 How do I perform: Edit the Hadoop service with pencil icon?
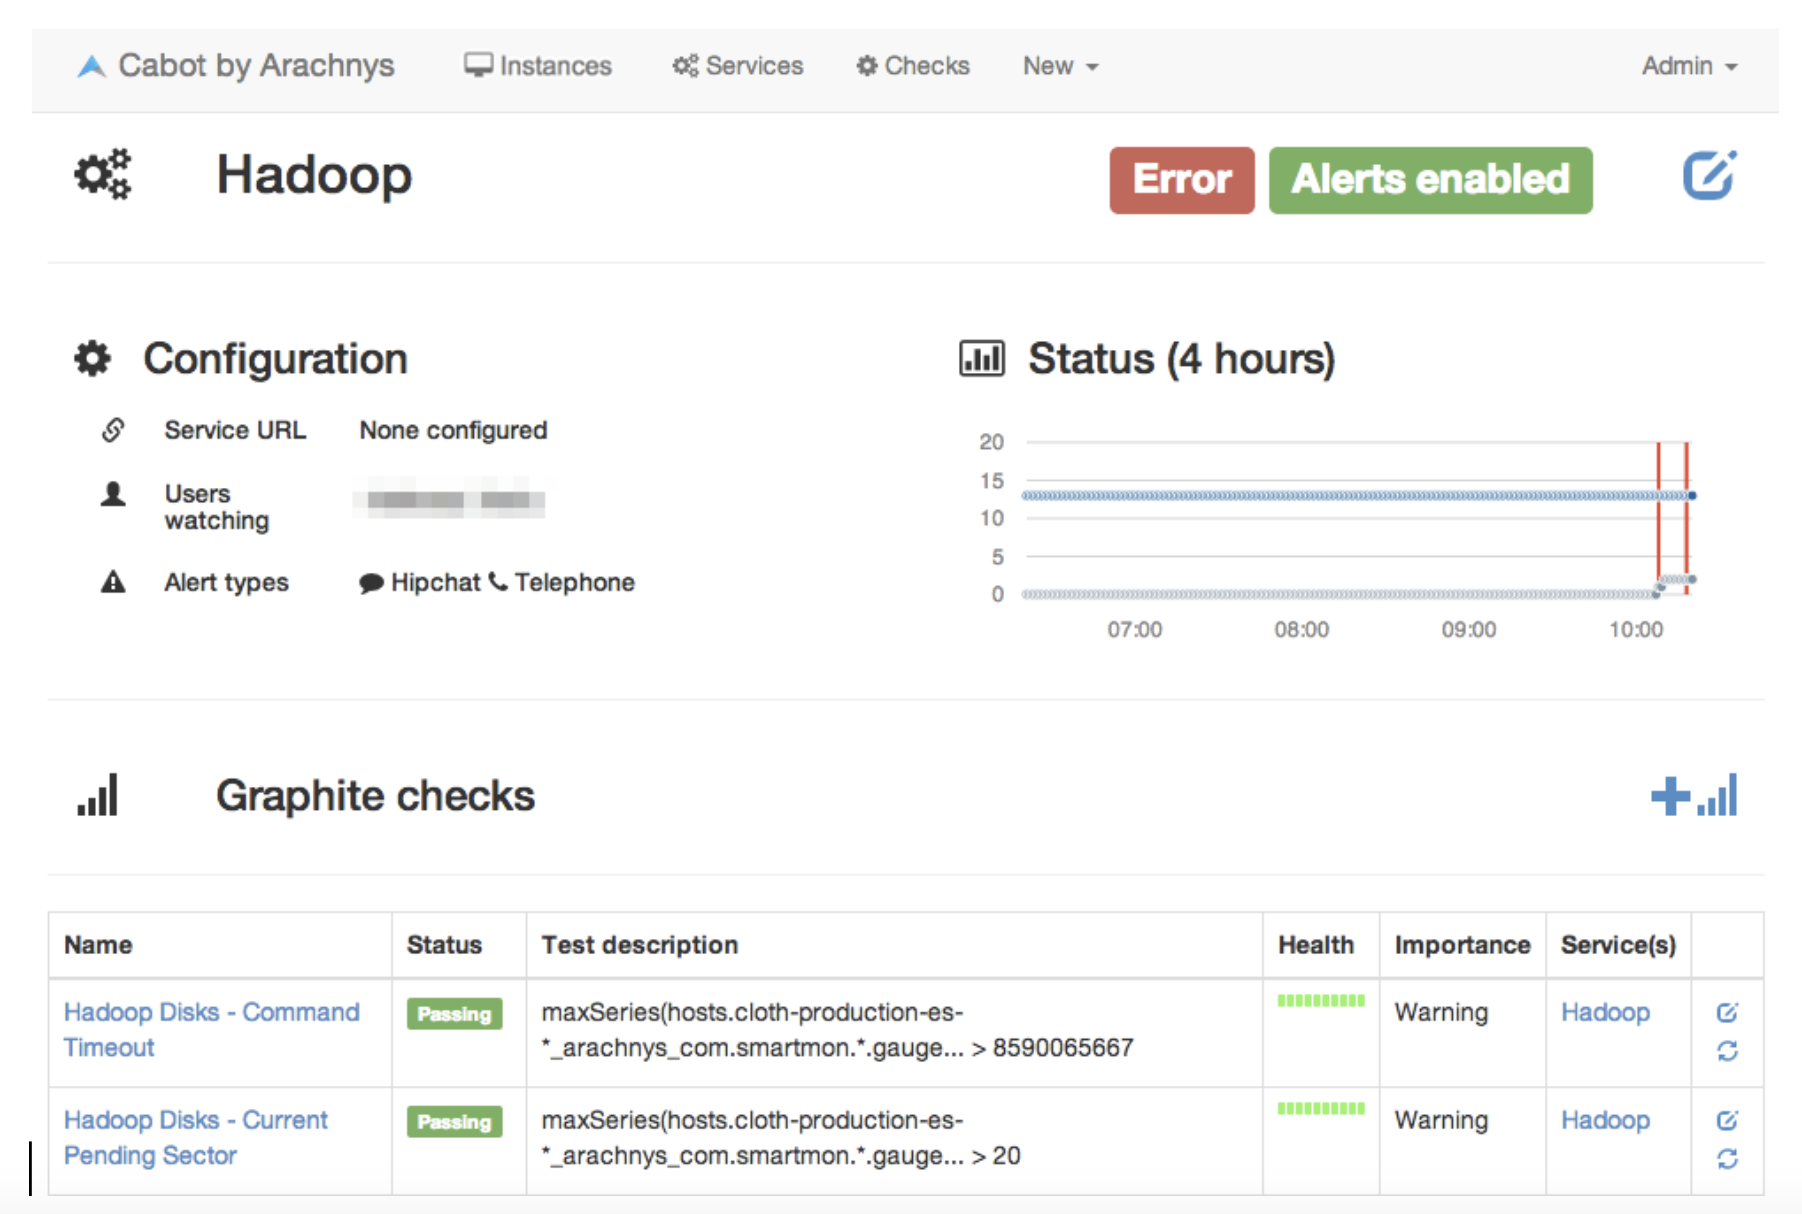1709,176
